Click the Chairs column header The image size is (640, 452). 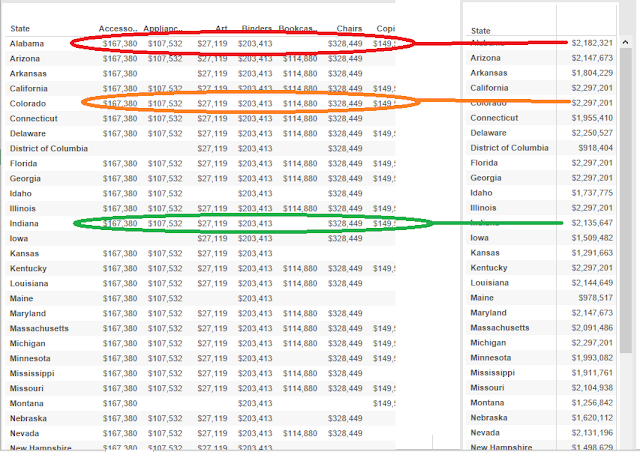pos(349,29)
